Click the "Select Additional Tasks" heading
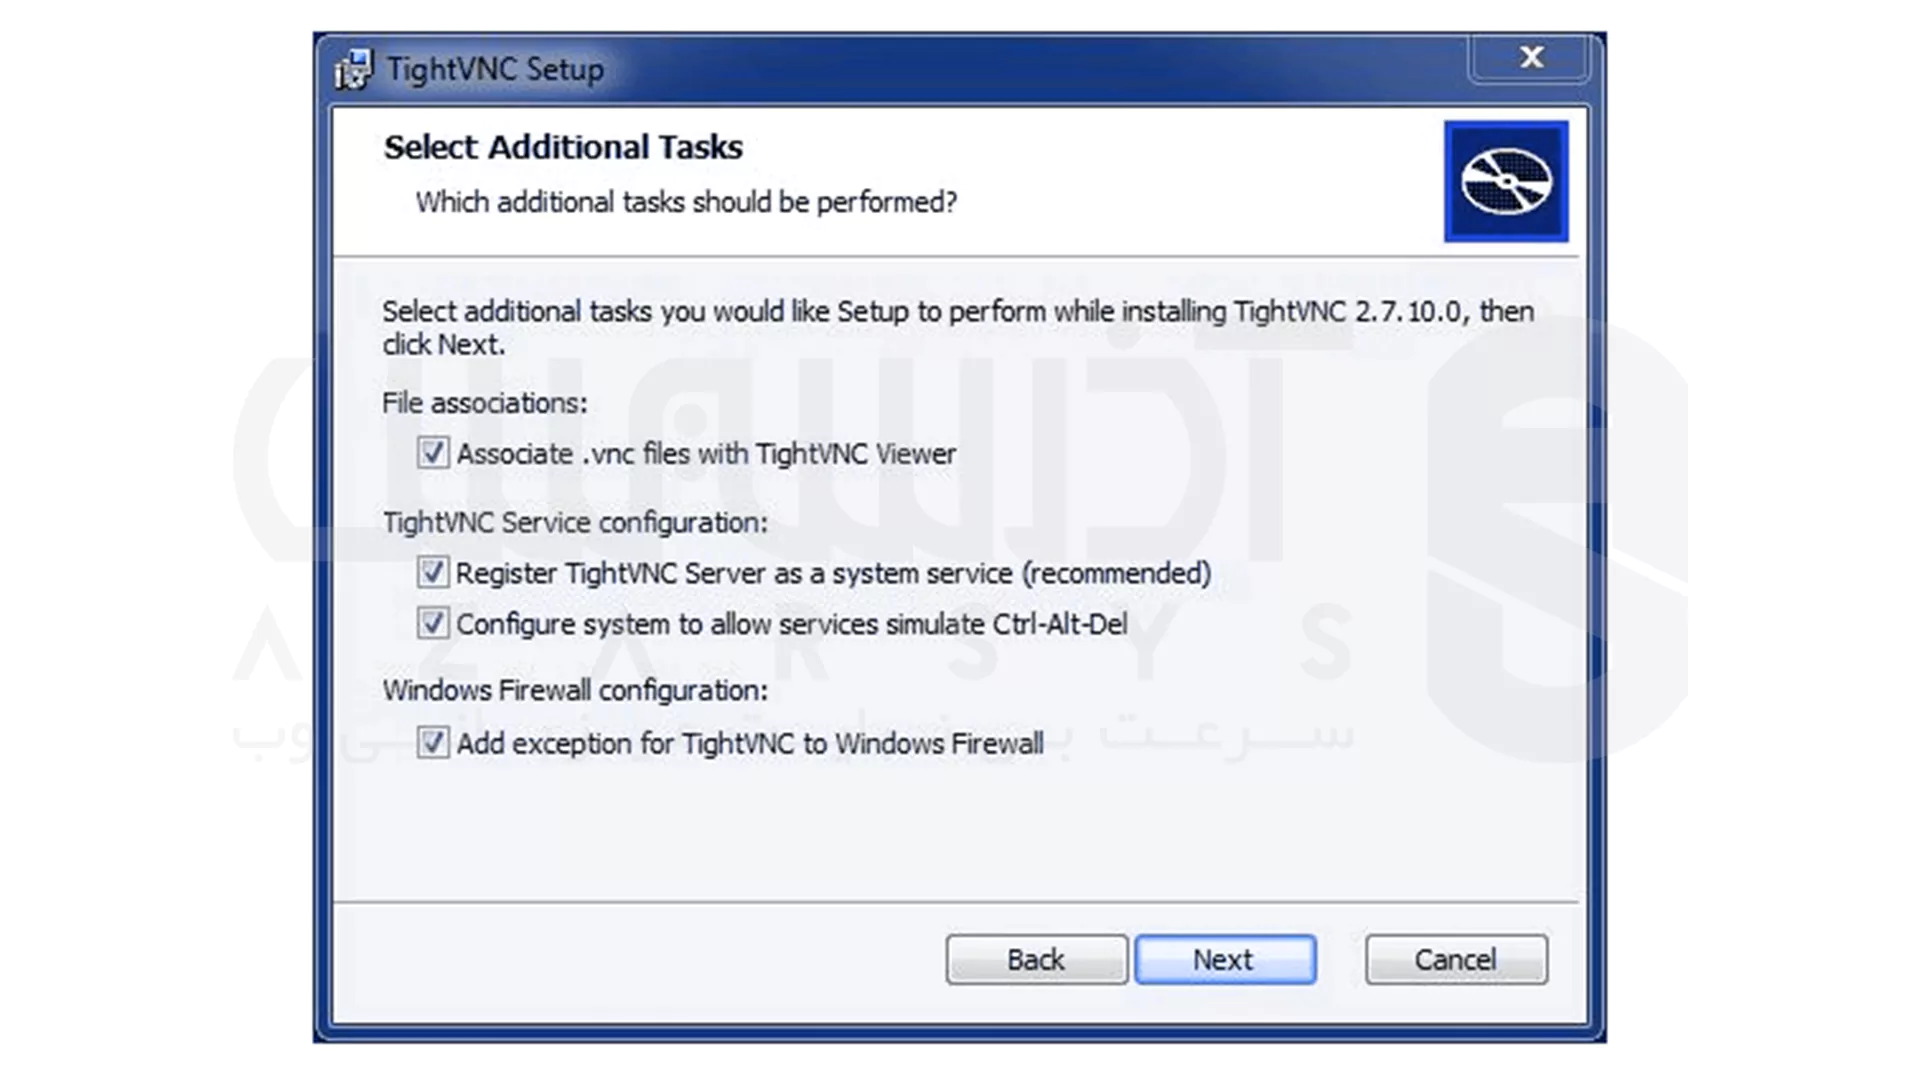Image resolution: width=1920 pixels, height=1080 pixels. point(563,147)
